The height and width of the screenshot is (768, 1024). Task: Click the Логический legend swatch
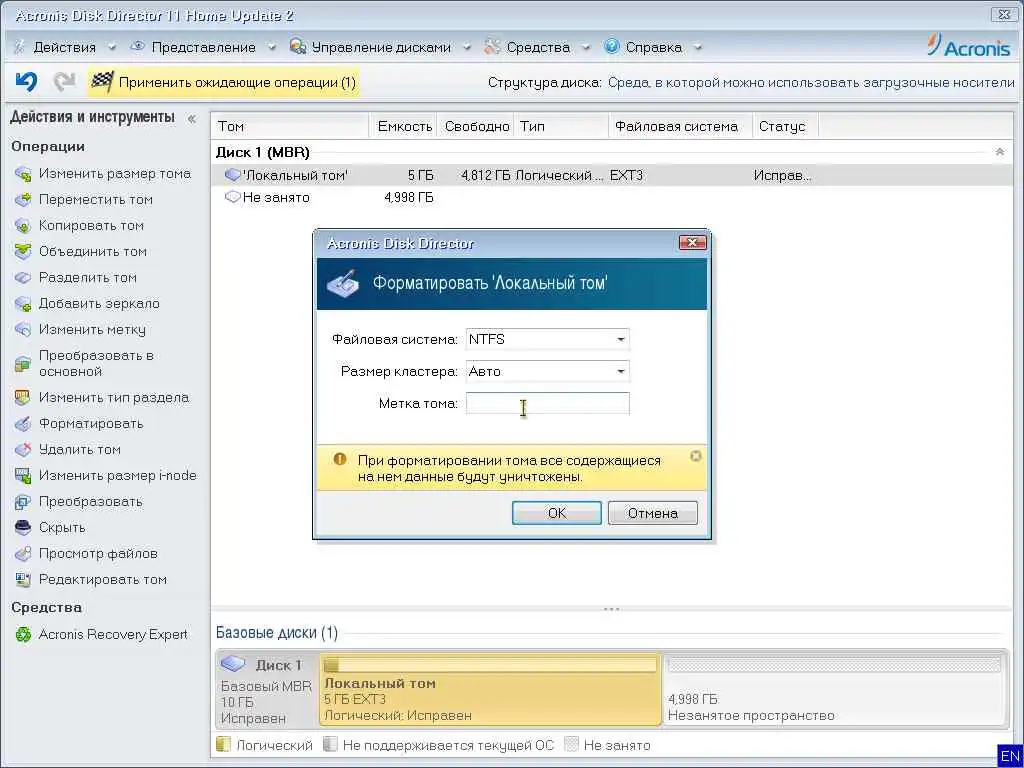point(223,744)
